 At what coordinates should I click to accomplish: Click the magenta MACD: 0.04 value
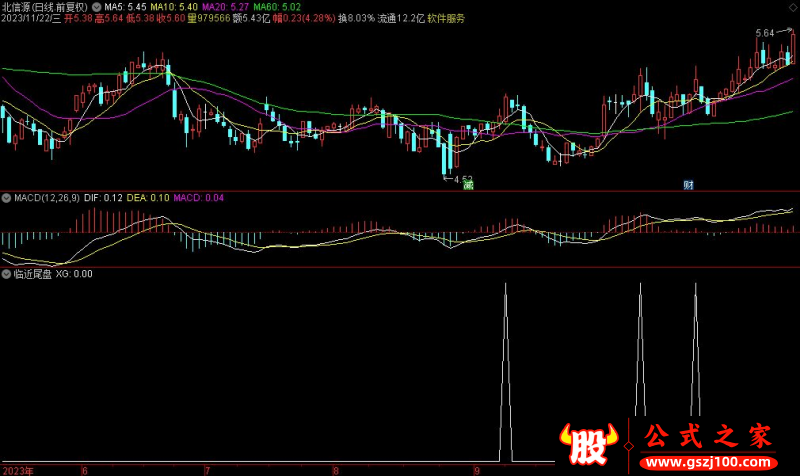click(x=198, y=198)
